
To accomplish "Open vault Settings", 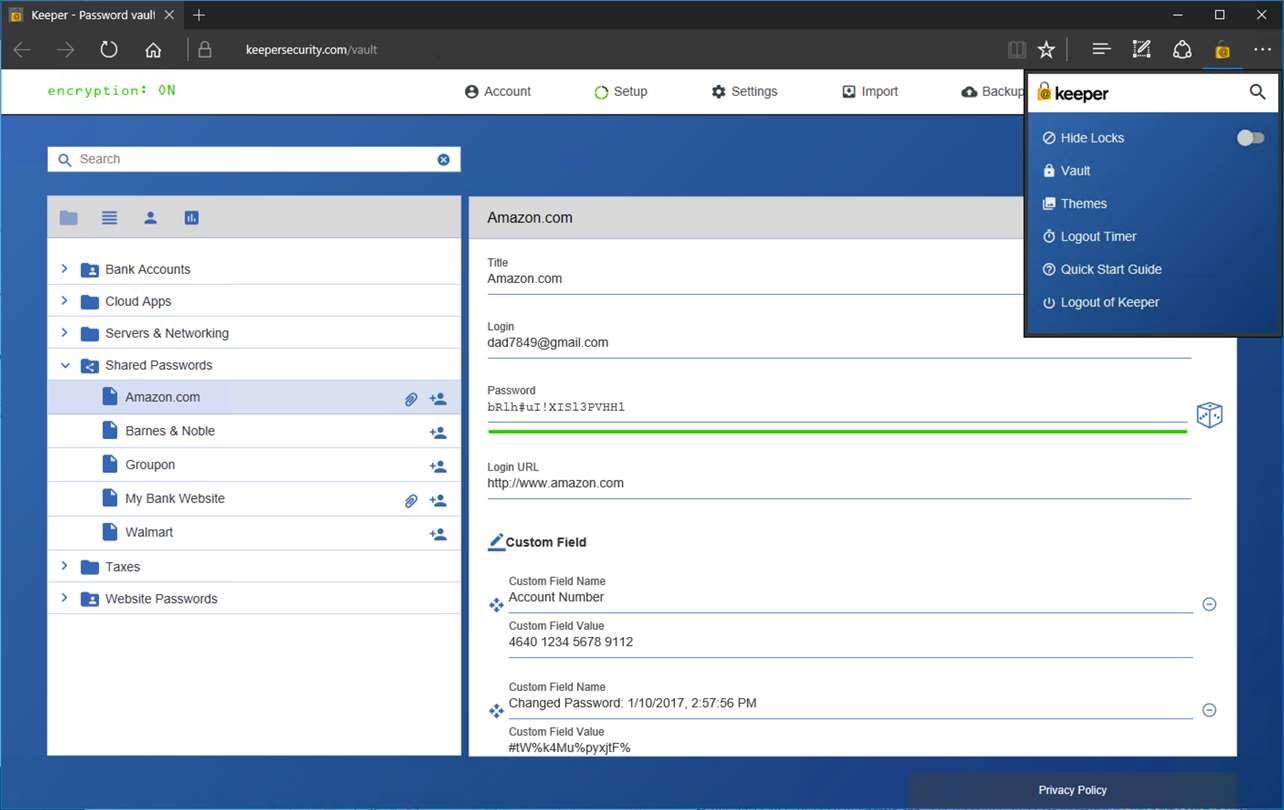I will point(744,92).
